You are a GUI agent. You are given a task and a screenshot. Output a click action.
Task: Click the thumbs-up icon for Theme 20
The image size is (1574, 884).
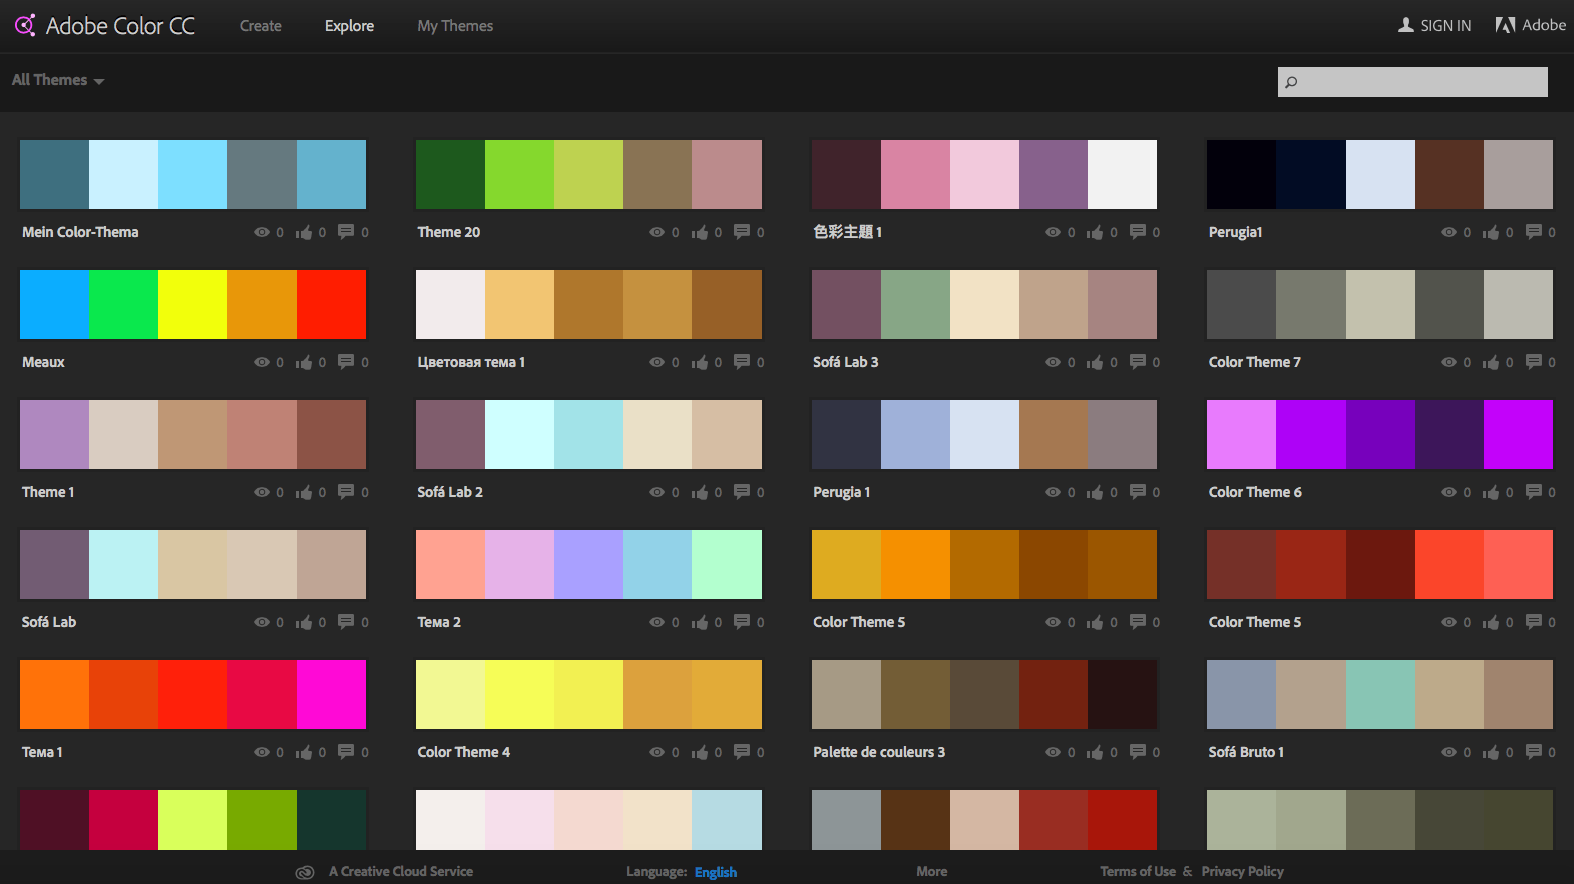[x=700, y=232]
